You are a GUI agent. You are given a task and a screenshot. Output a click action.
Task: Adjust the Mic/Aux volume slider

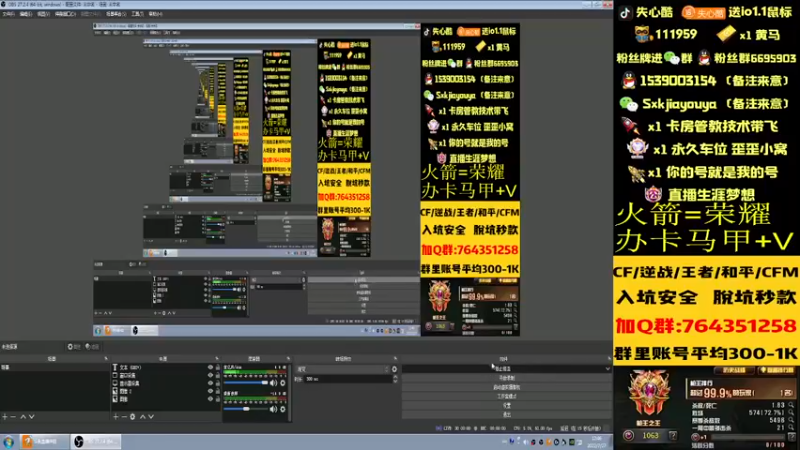[246, 383]
